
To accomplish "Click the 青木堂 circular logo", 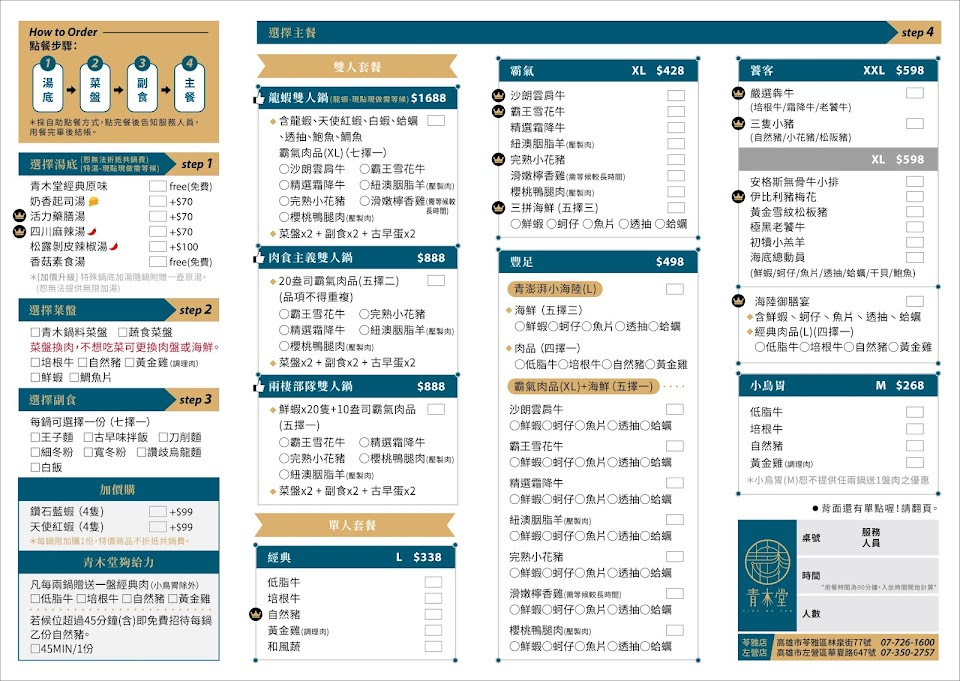I will (x=767, y=563).
